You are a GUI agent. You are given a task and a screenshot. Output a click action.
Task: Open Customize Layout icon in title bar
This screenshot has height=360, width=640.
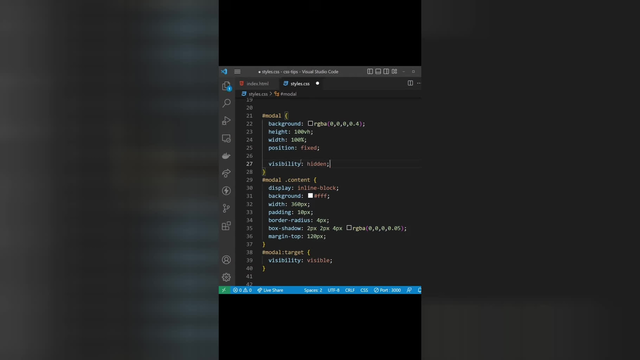(394, 71)
